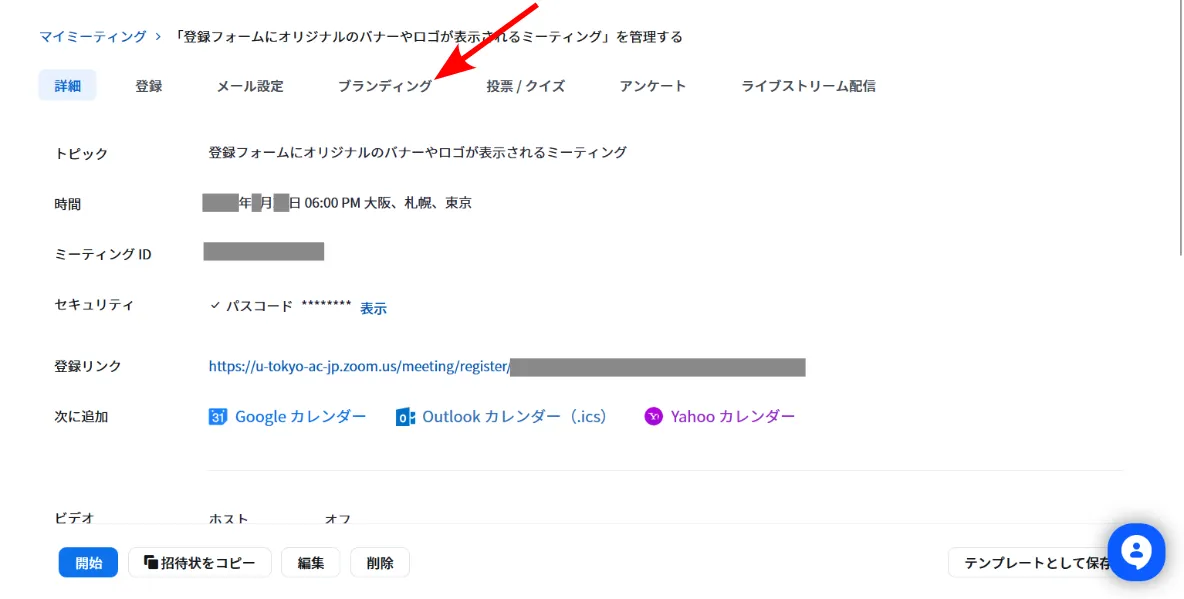Show the passcode via 表示 link
Screen dimensions: 1184x599
373,308
